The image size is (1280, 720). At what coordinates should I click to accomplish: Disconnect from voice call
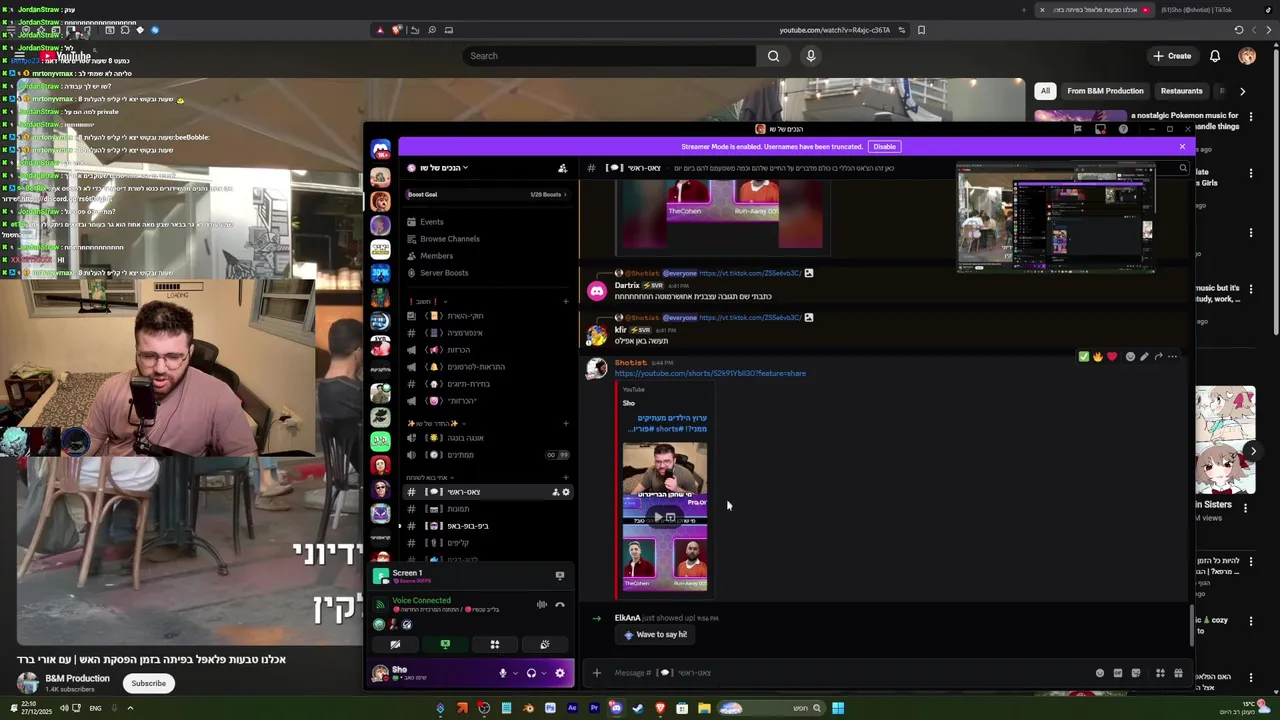[x=560, y=604]
